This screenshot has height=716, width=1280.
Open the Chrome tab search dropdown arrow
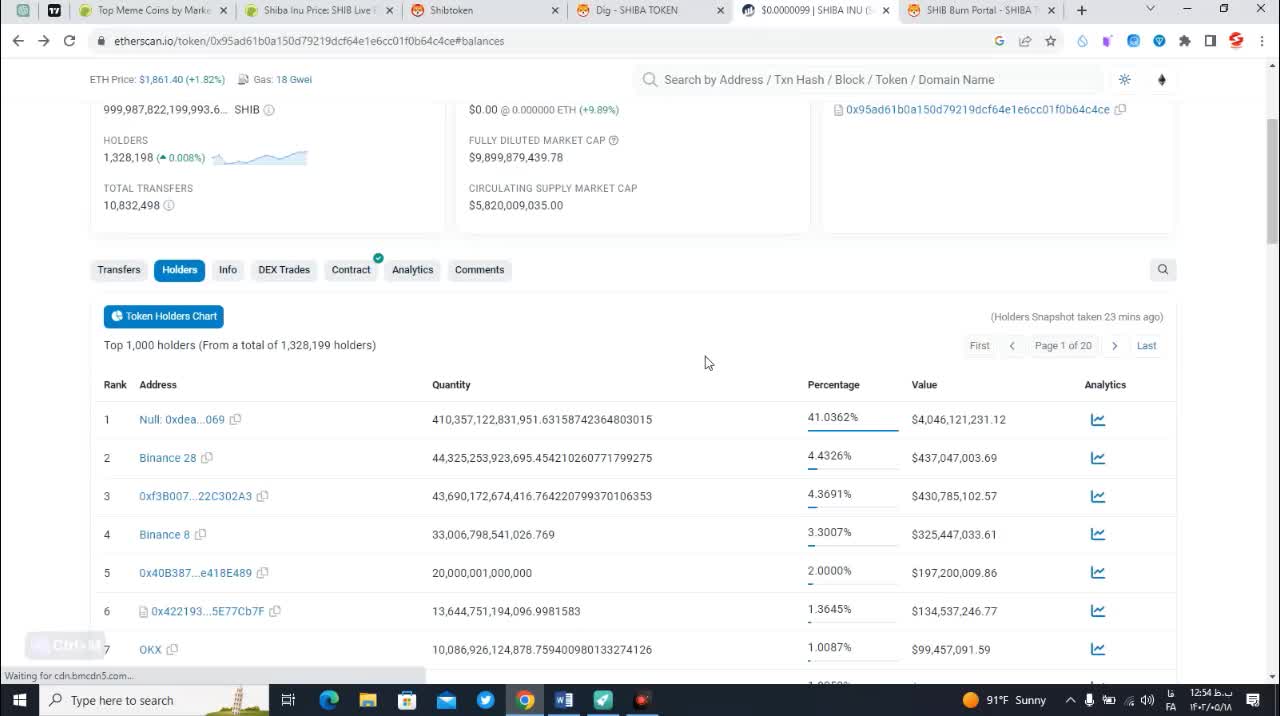[1150, 9]
